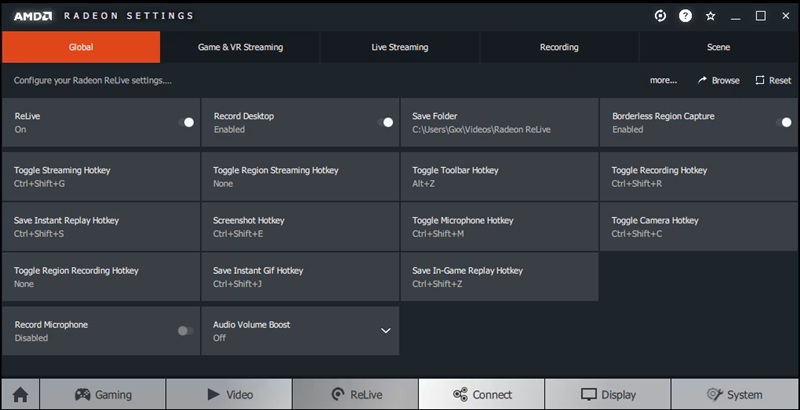Screen dimensions: 800x410
Task: Toggle the Record Desktop switch
Action: pos(385,122)
